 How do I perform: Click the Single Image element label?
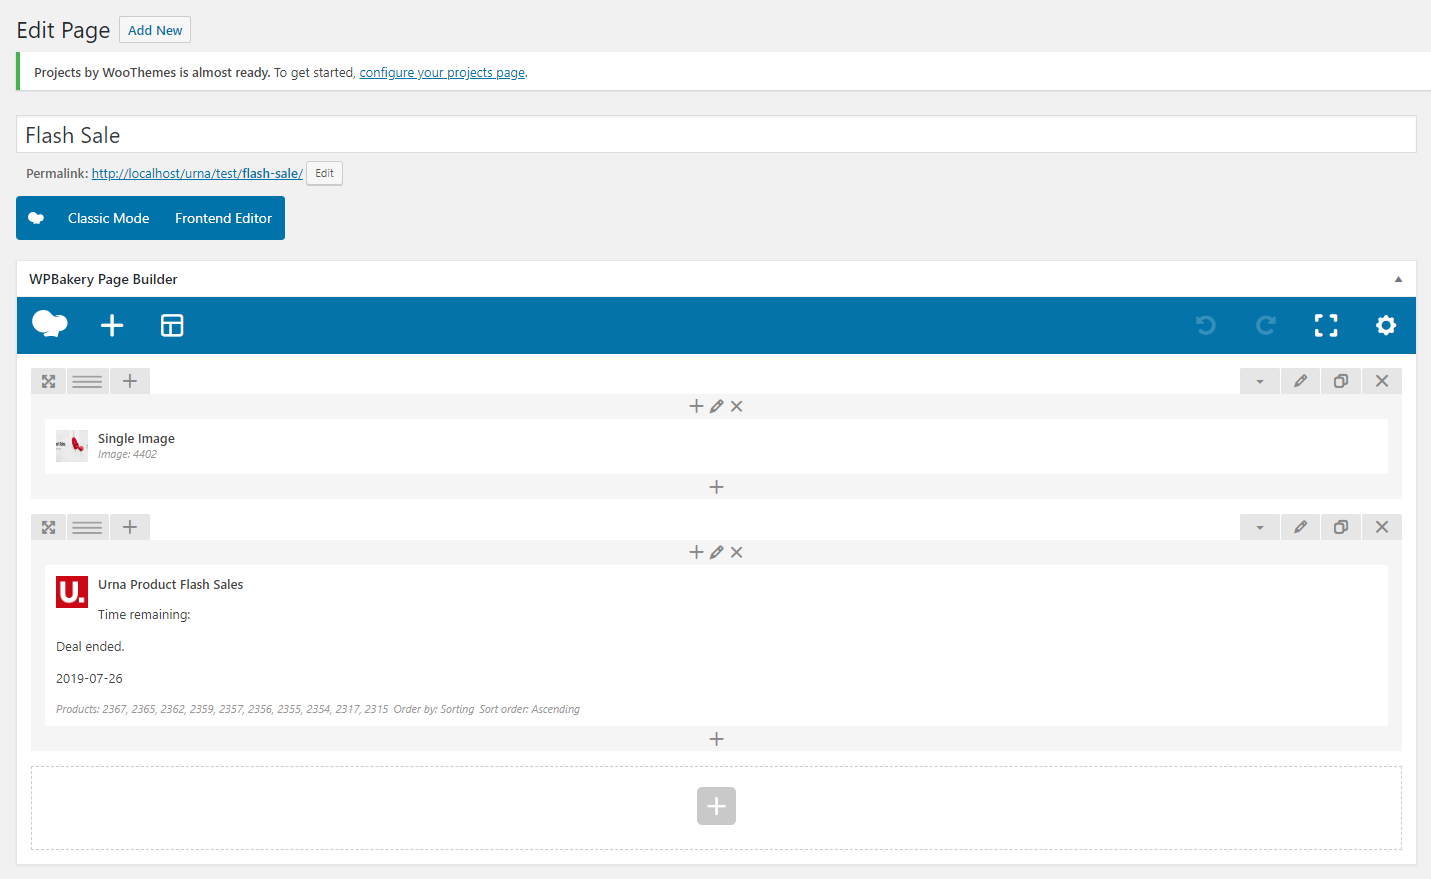pos(136,438)
